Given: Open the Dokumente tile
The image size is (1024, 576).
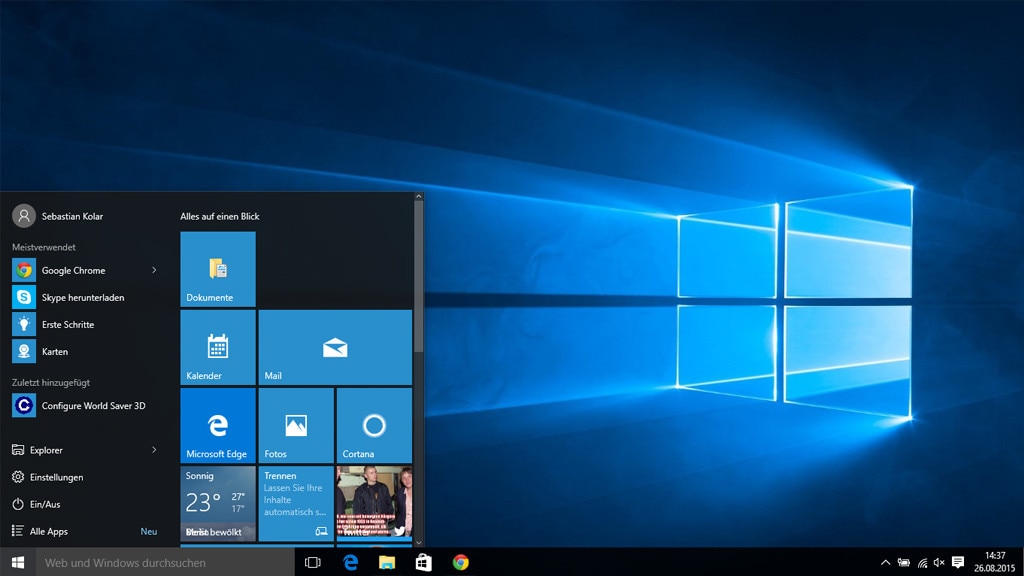Looking at the screenshot, I should click(x=217, y=269).
